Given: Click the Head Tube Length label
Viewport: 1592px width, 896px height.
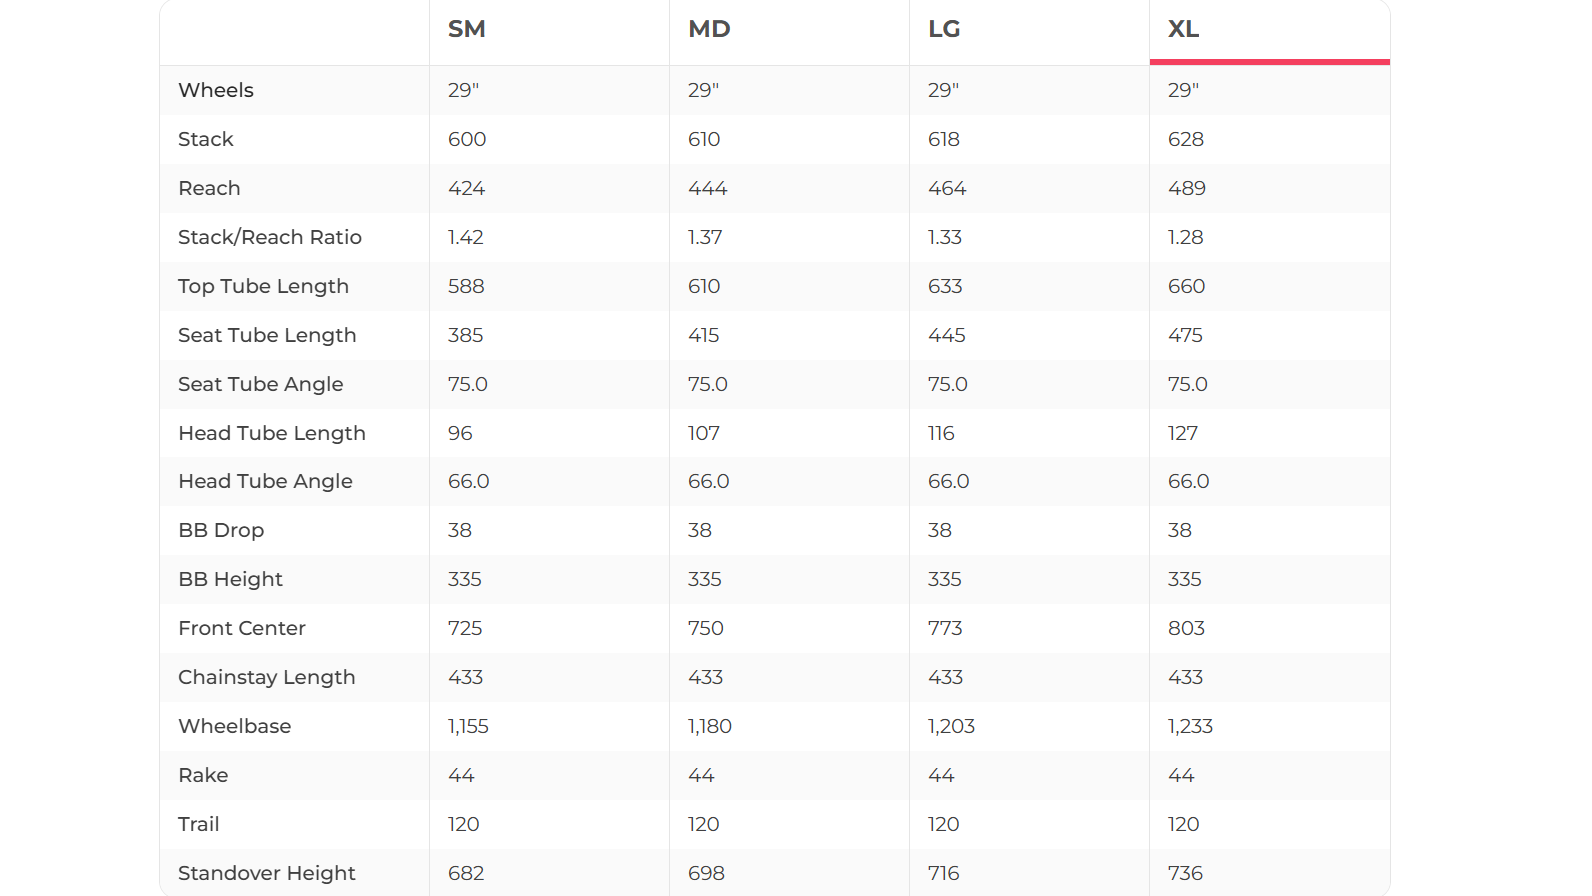Looking at the screenshot, I should [x=272, y=433].
